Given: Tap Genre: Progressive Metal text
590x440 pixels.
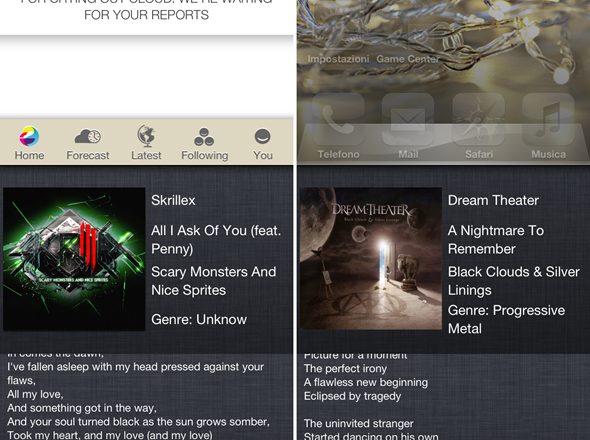Looking at the screenshot, I should (x=506, y=320).
